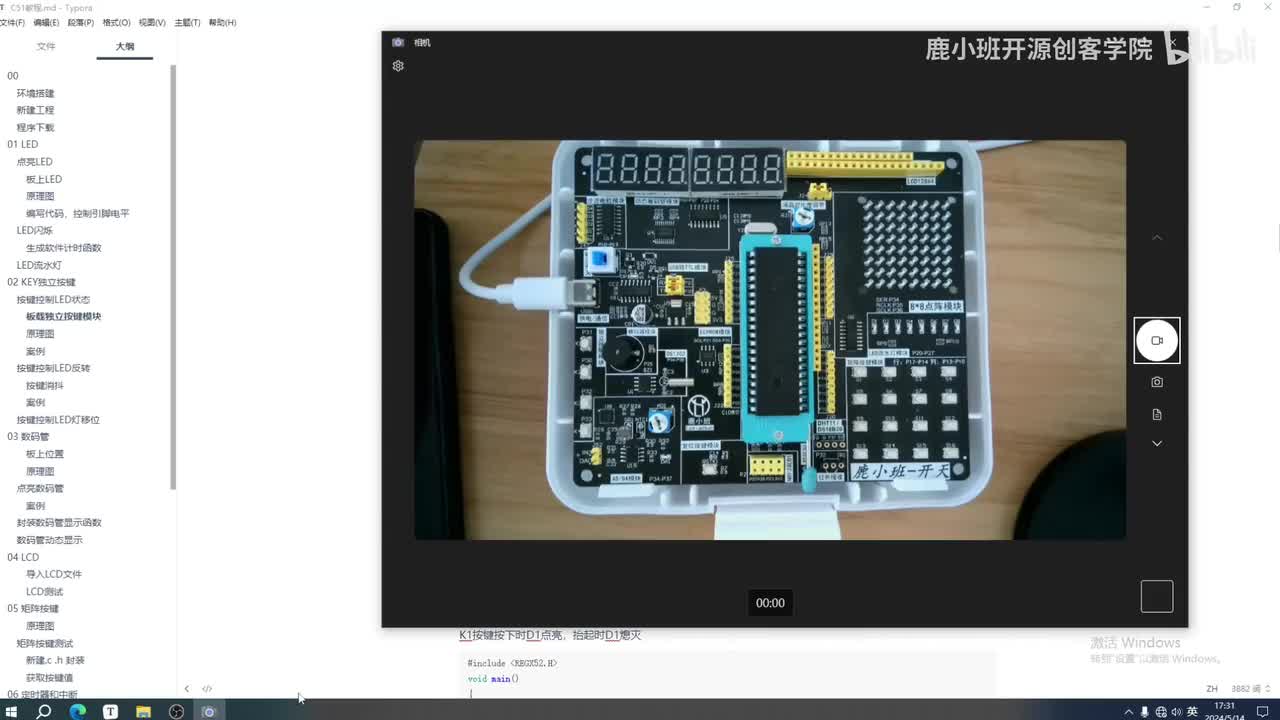1280x720 pixels.
Task: Open File Explorer from taskbar
Action: (143, 711)
